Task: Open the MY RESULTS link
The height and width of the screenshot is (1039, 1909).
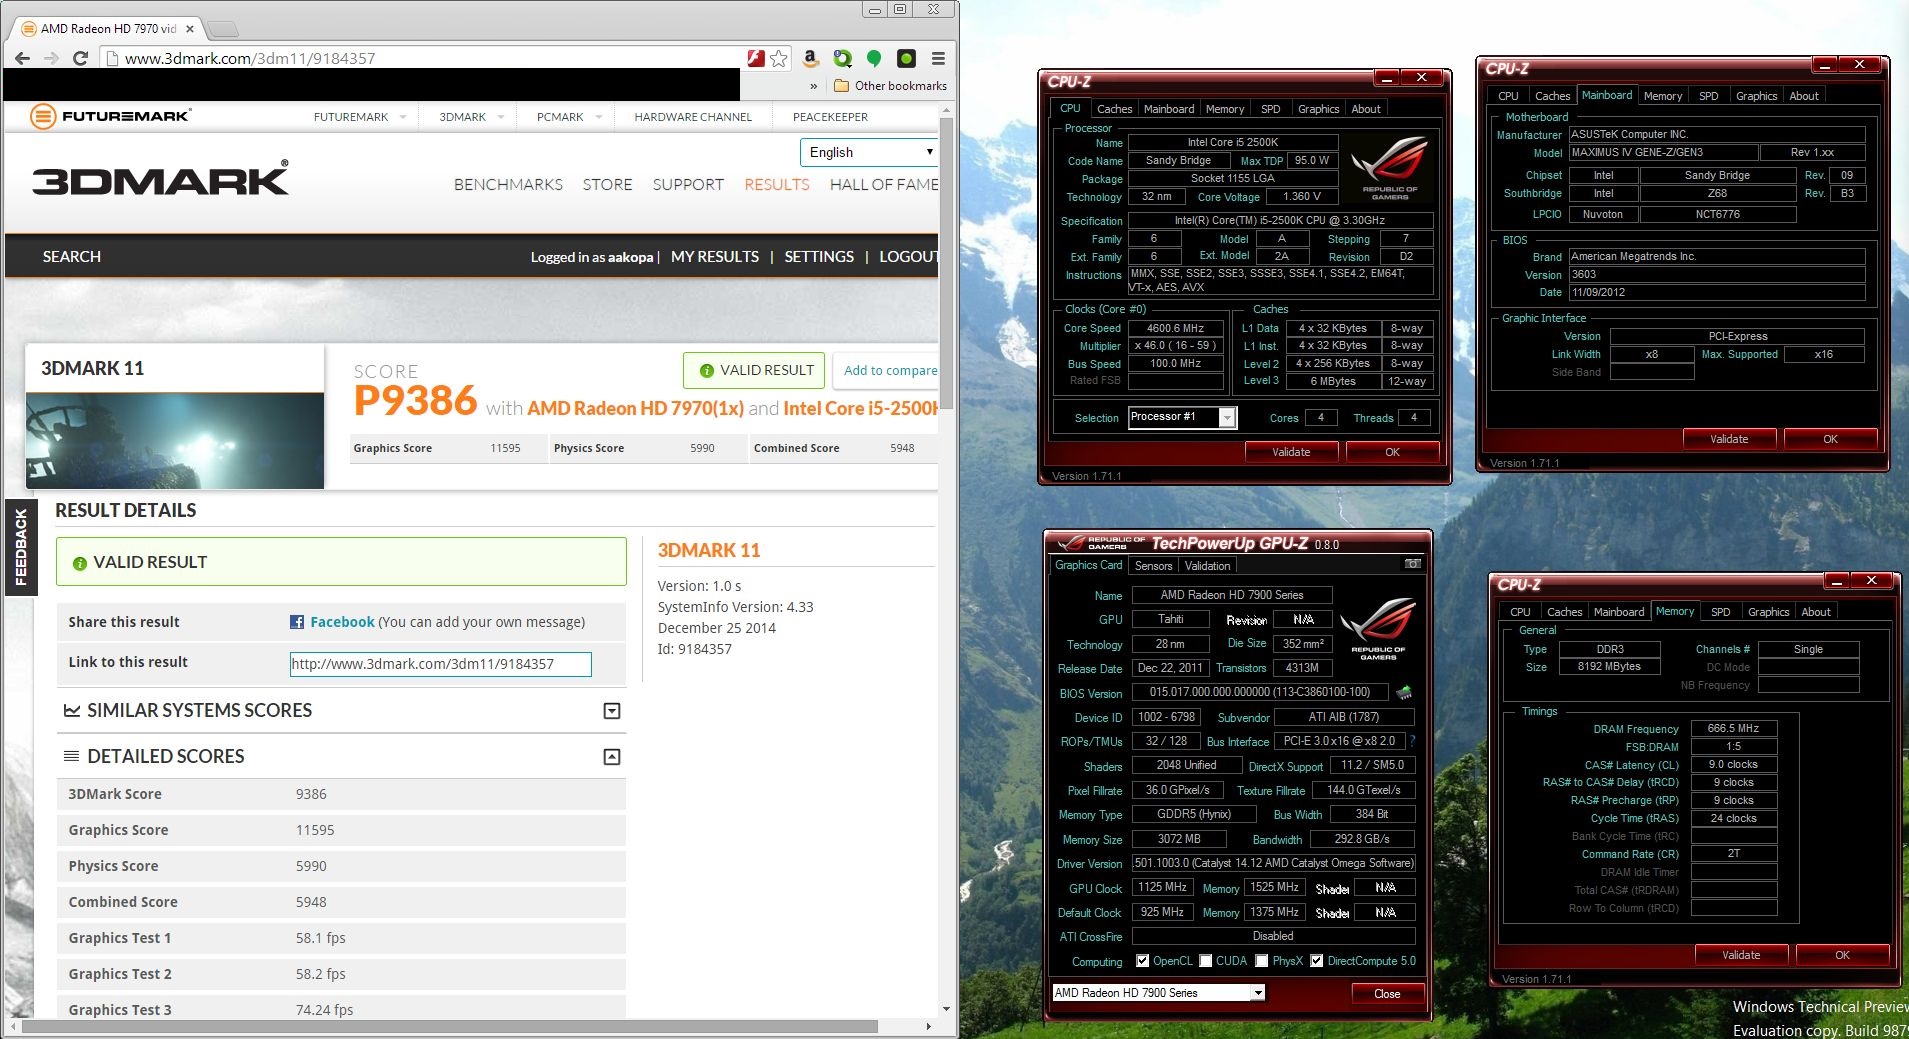Action: 715,257
